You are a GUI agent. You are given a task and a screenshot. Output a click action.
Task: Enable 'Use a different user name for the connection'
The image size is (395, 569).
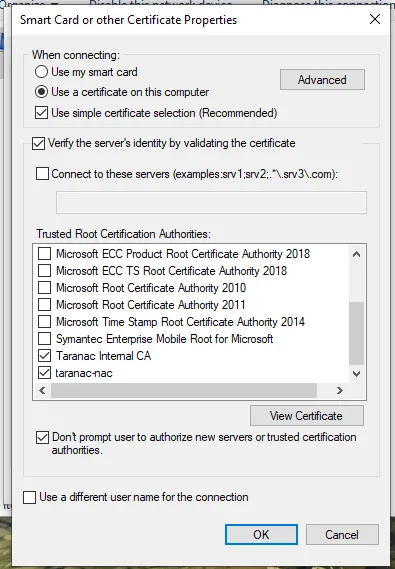pyautogui.click(x=29, y=497)
